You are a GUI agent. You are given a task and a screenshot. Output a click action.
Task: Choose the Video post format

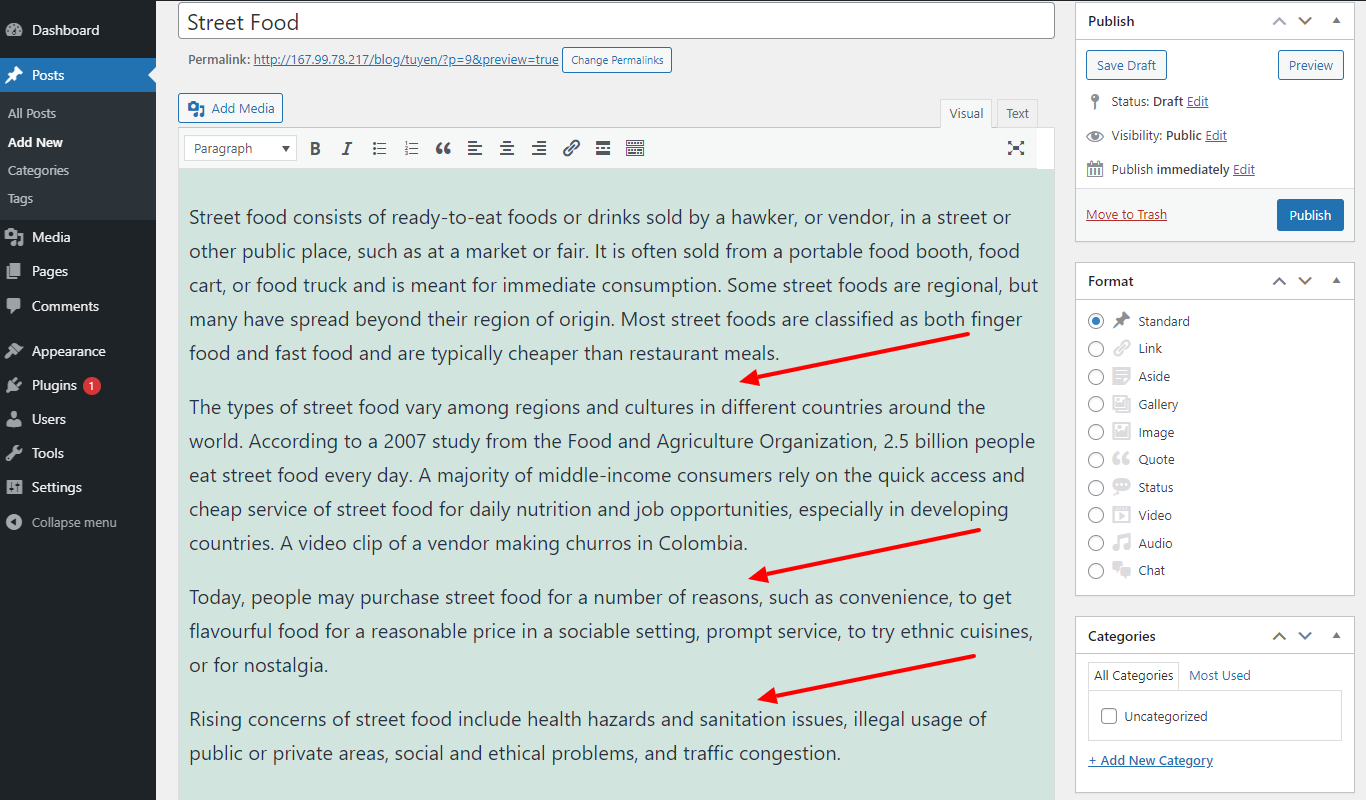coord(1096,515)
